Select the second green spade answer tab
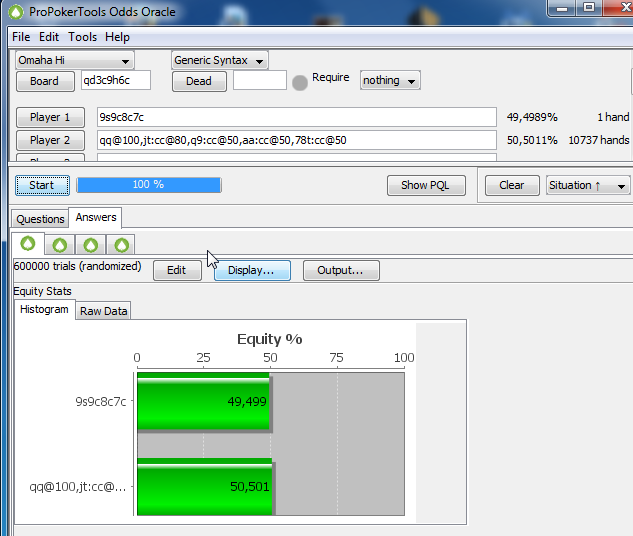Image resolution: width=633 pixels, height=536 pixels. click(x=60, y=245)
